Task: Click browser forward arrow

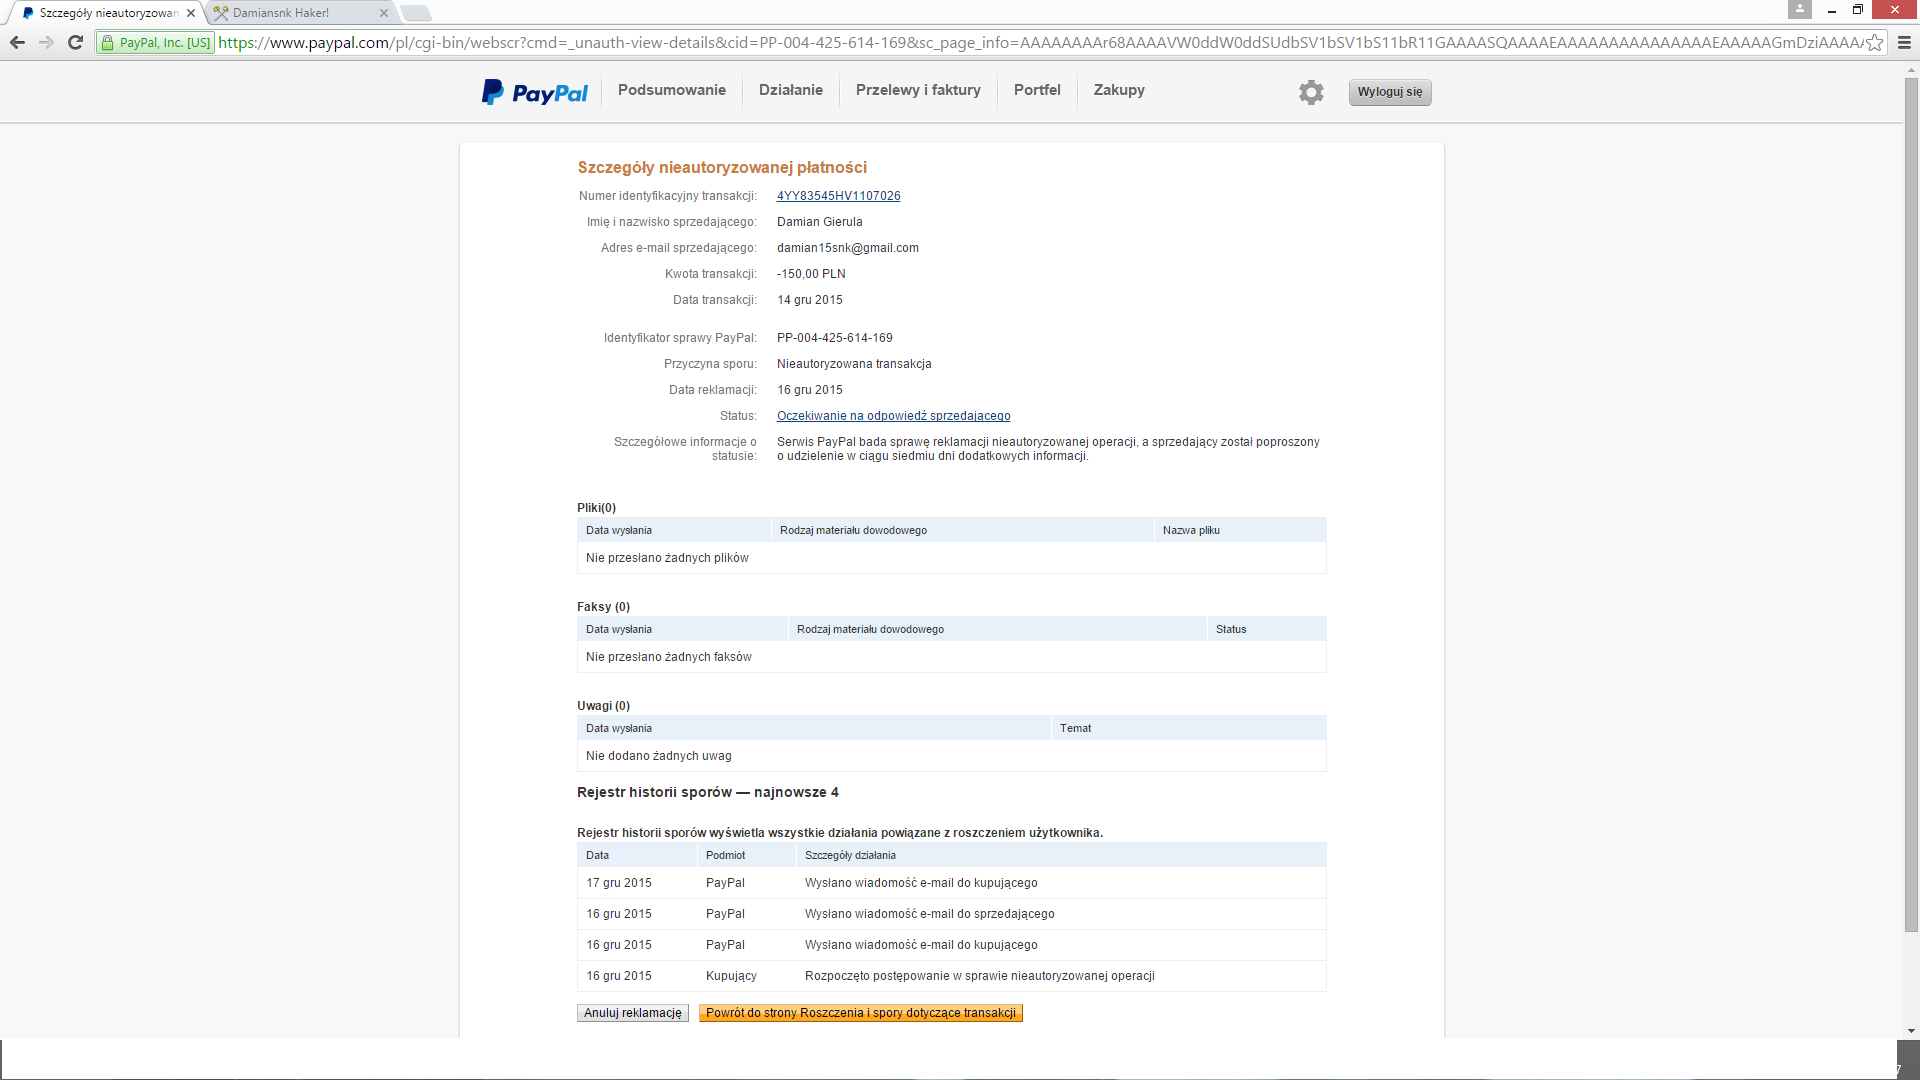Action: [x=46, y=42]
